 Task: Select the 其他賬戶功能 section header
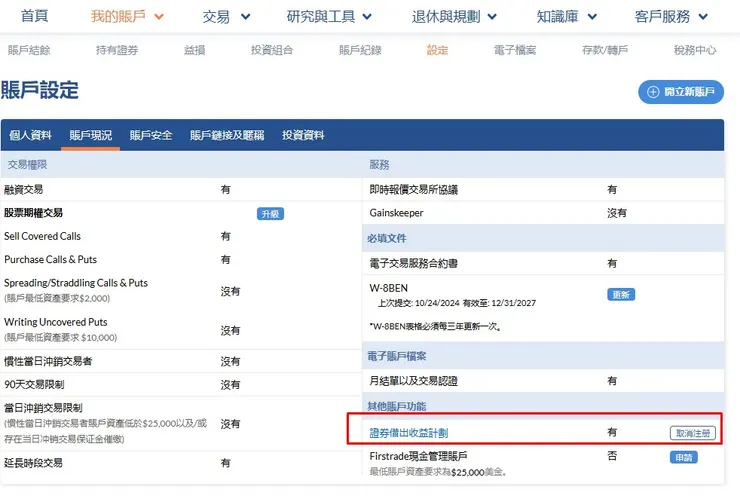coord(396,406)
